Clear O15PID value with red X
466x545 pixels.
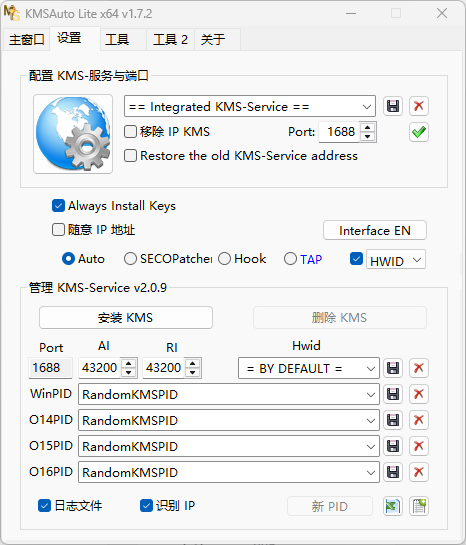tap(419, 446)
